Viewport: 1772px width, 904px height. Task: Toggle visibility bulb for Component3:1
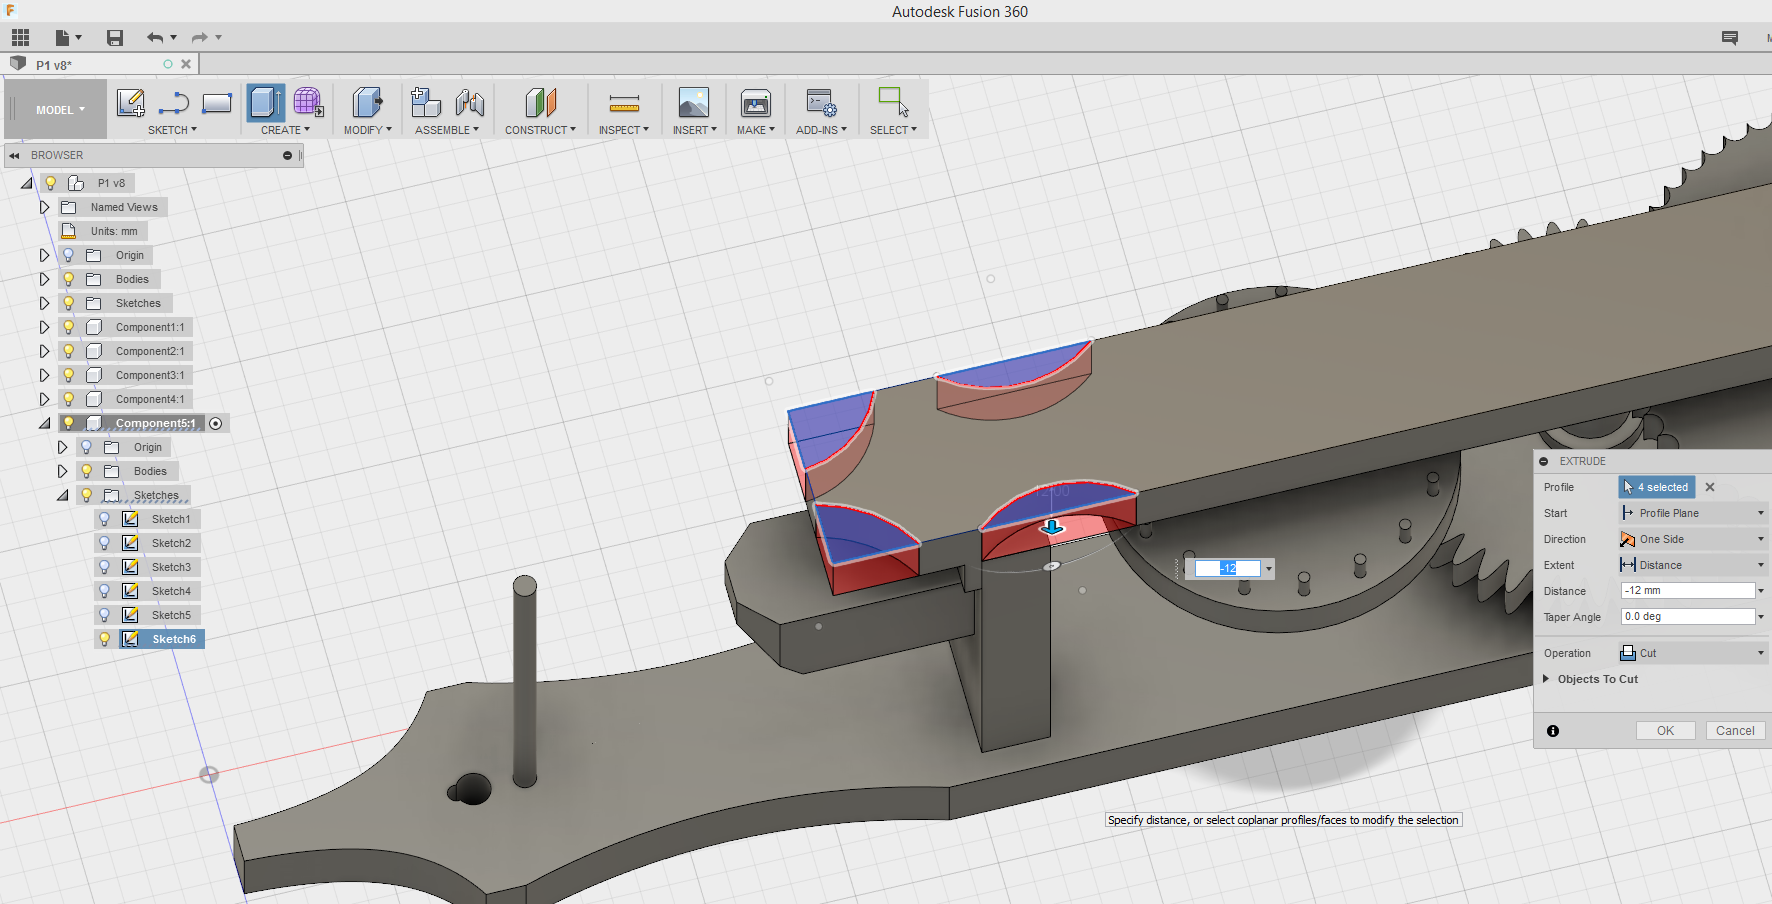pos(69,375)
